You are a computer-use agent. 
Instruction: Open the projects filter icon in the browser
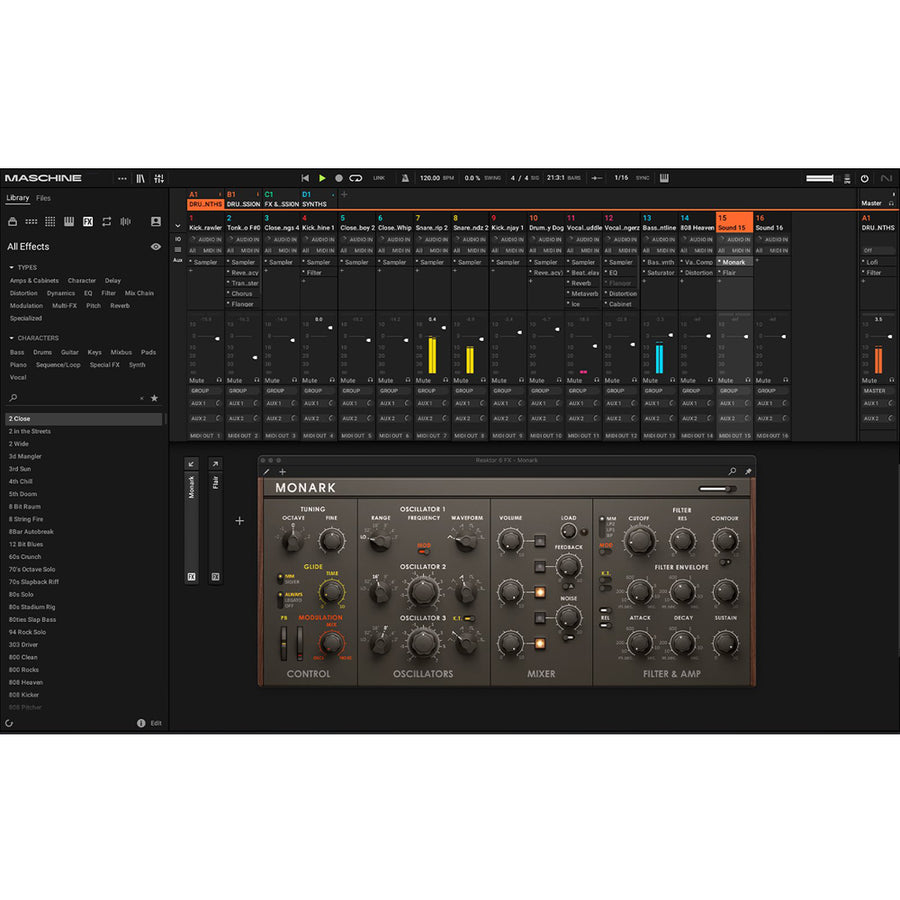tap(13, 222)
